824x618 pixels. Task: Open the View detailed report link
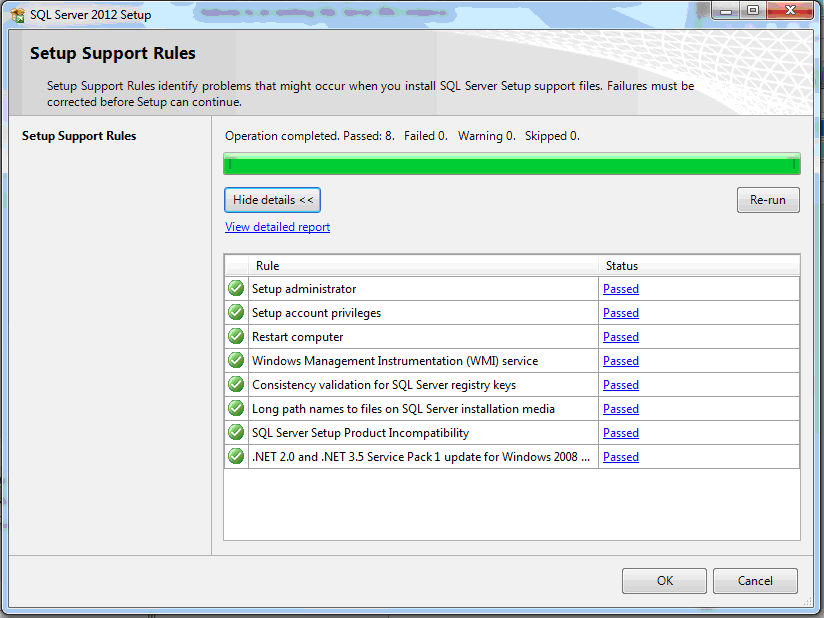tap(277, 227)
